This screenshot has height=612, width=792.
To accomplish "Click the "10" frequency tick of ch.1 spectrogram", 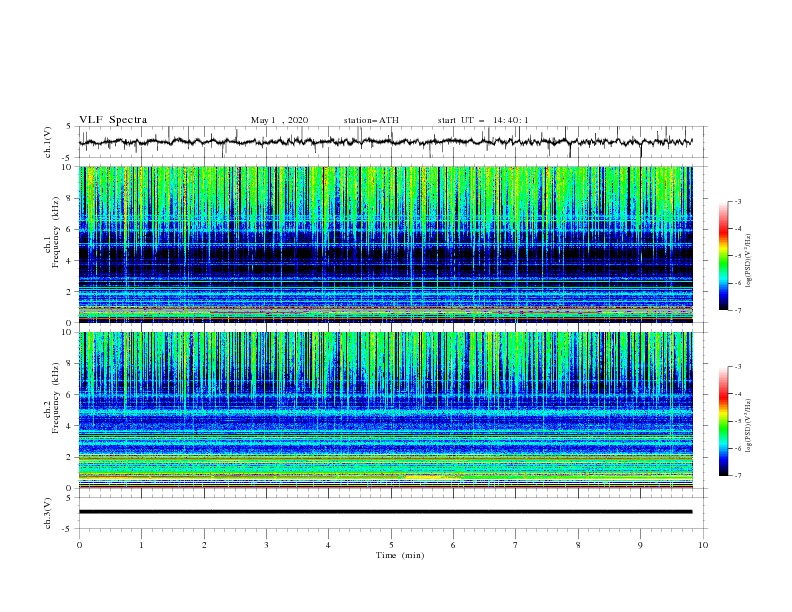I will [x=67, y=167].
